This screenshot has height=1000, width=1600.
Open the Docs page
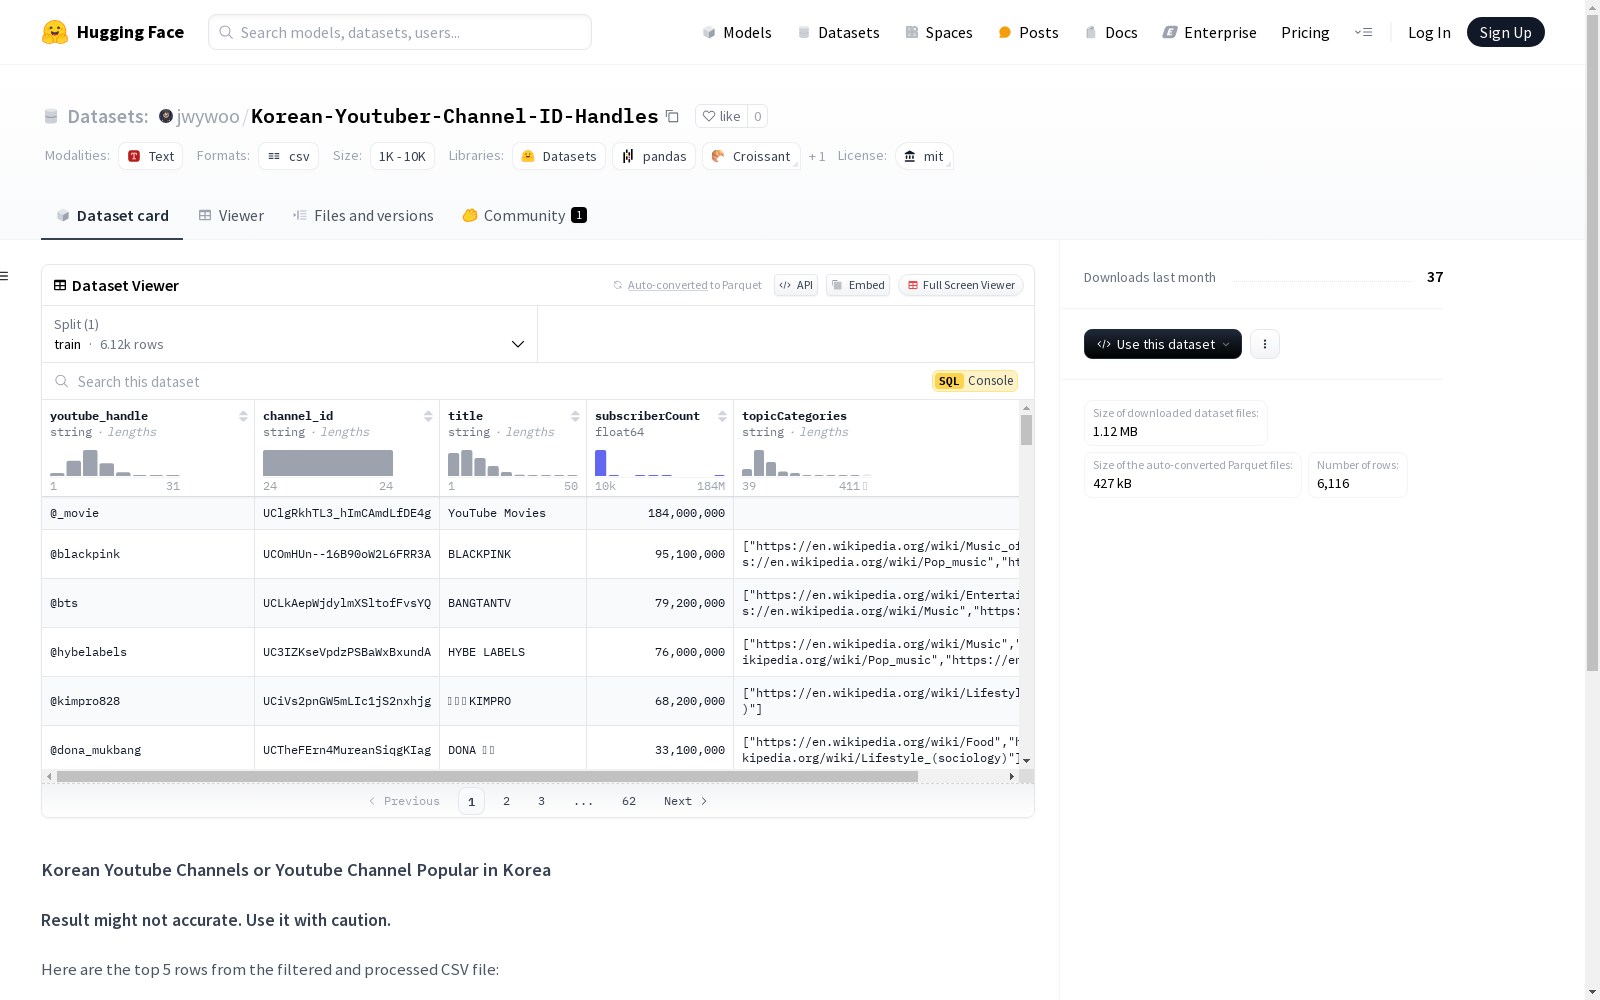[1111, 32]
